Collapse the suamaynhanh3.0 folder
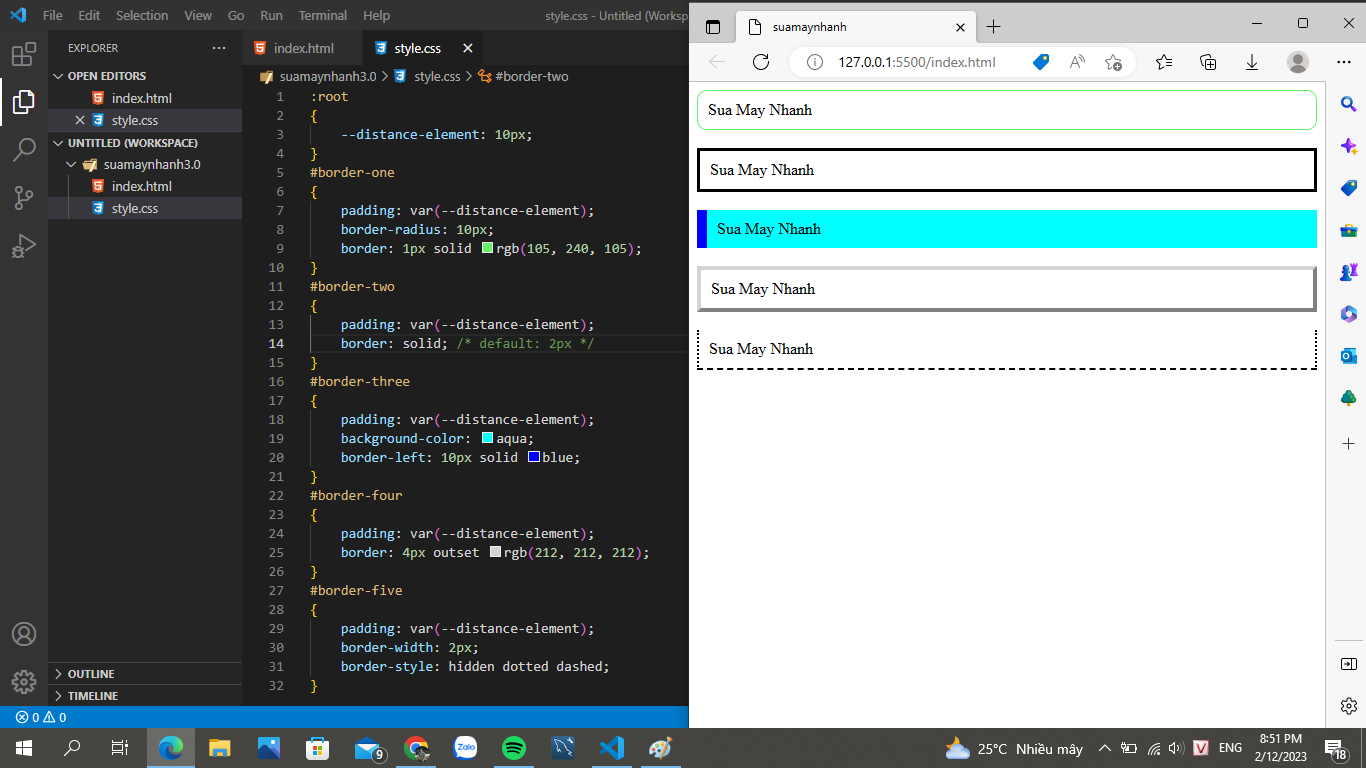 145,165
